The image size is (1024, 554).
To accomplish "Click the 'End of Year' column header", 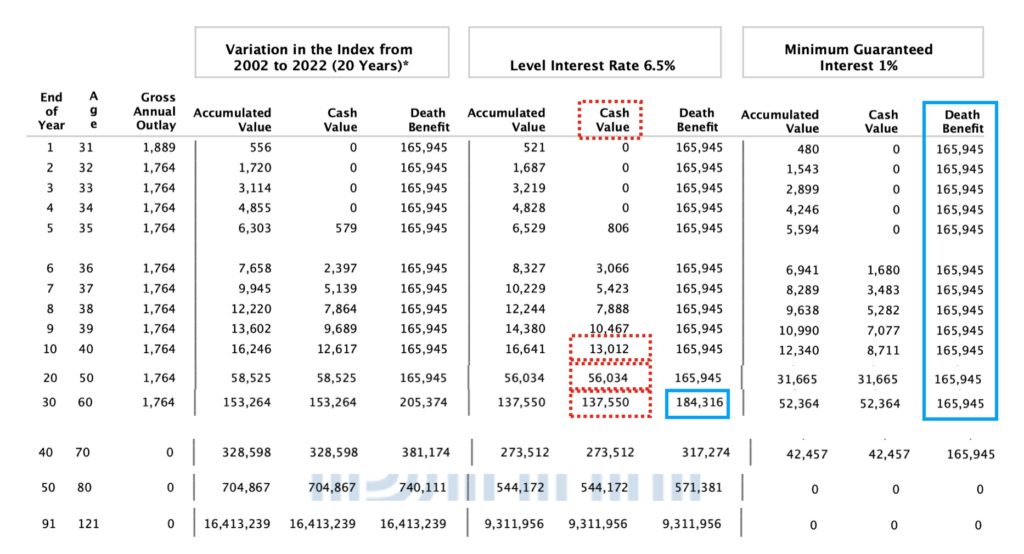I will tap(51, 111).
